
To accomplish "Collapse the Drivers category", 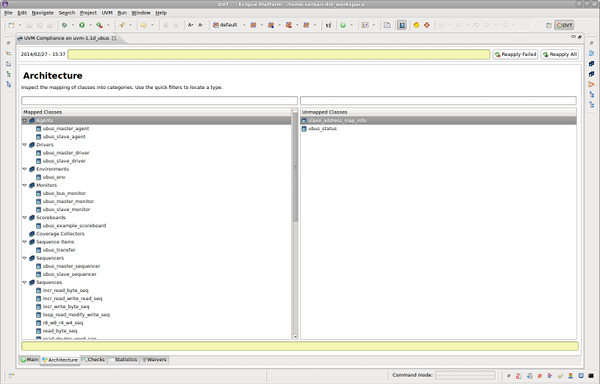I will pyautogui.click(x=24, y=145).
